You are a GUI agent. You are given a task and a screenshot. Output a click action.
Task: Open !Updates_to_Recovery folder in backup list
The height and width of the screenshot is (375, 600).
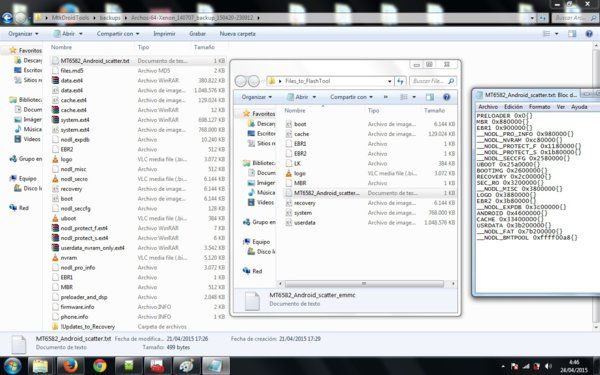(x=88, y=327)
